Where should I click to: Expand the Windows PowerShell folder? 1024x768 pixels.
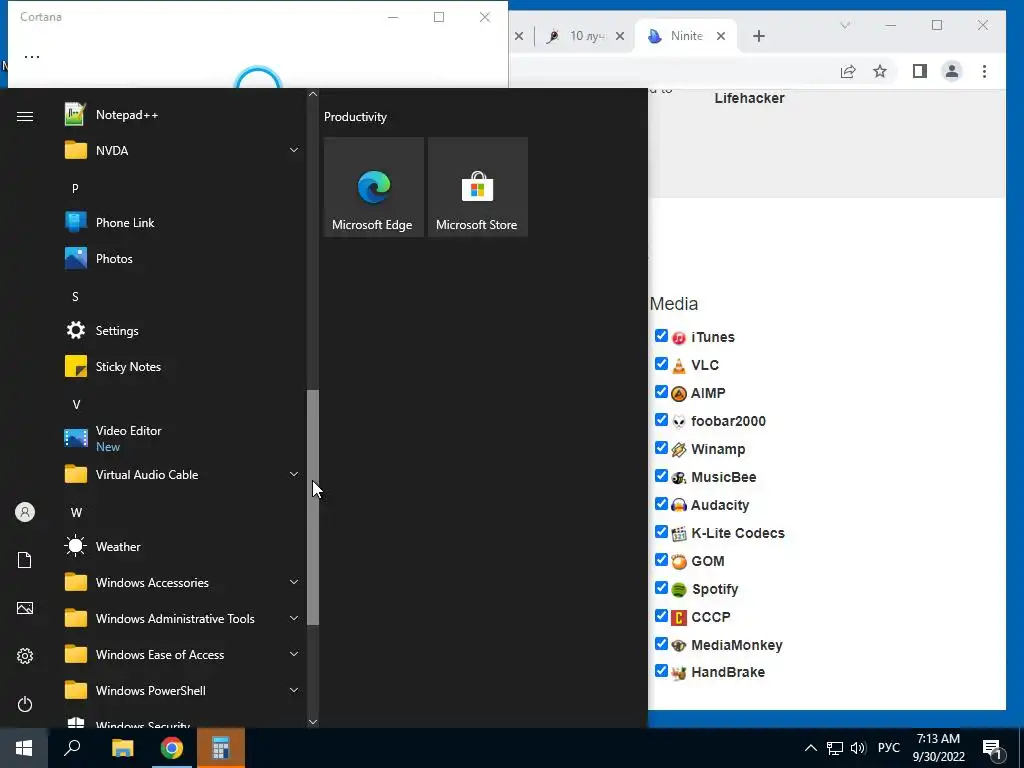coord(182,690)
